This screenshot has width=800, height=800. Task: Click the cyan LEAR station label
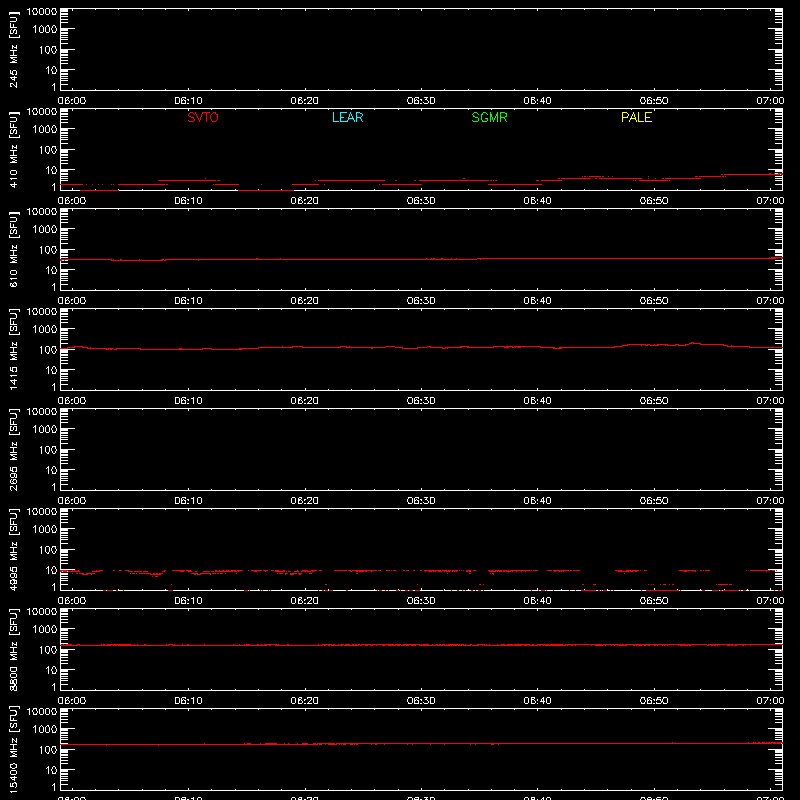click(x=347, y=117)
